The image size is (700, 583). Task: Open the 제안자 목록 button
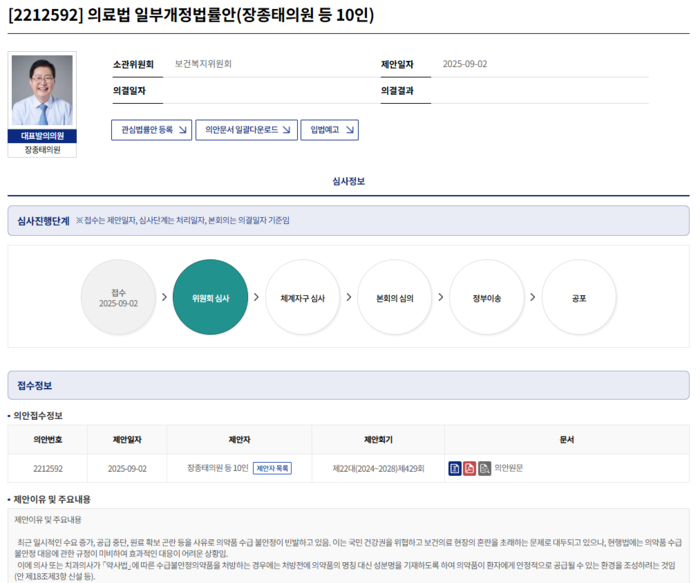point(272,468)
